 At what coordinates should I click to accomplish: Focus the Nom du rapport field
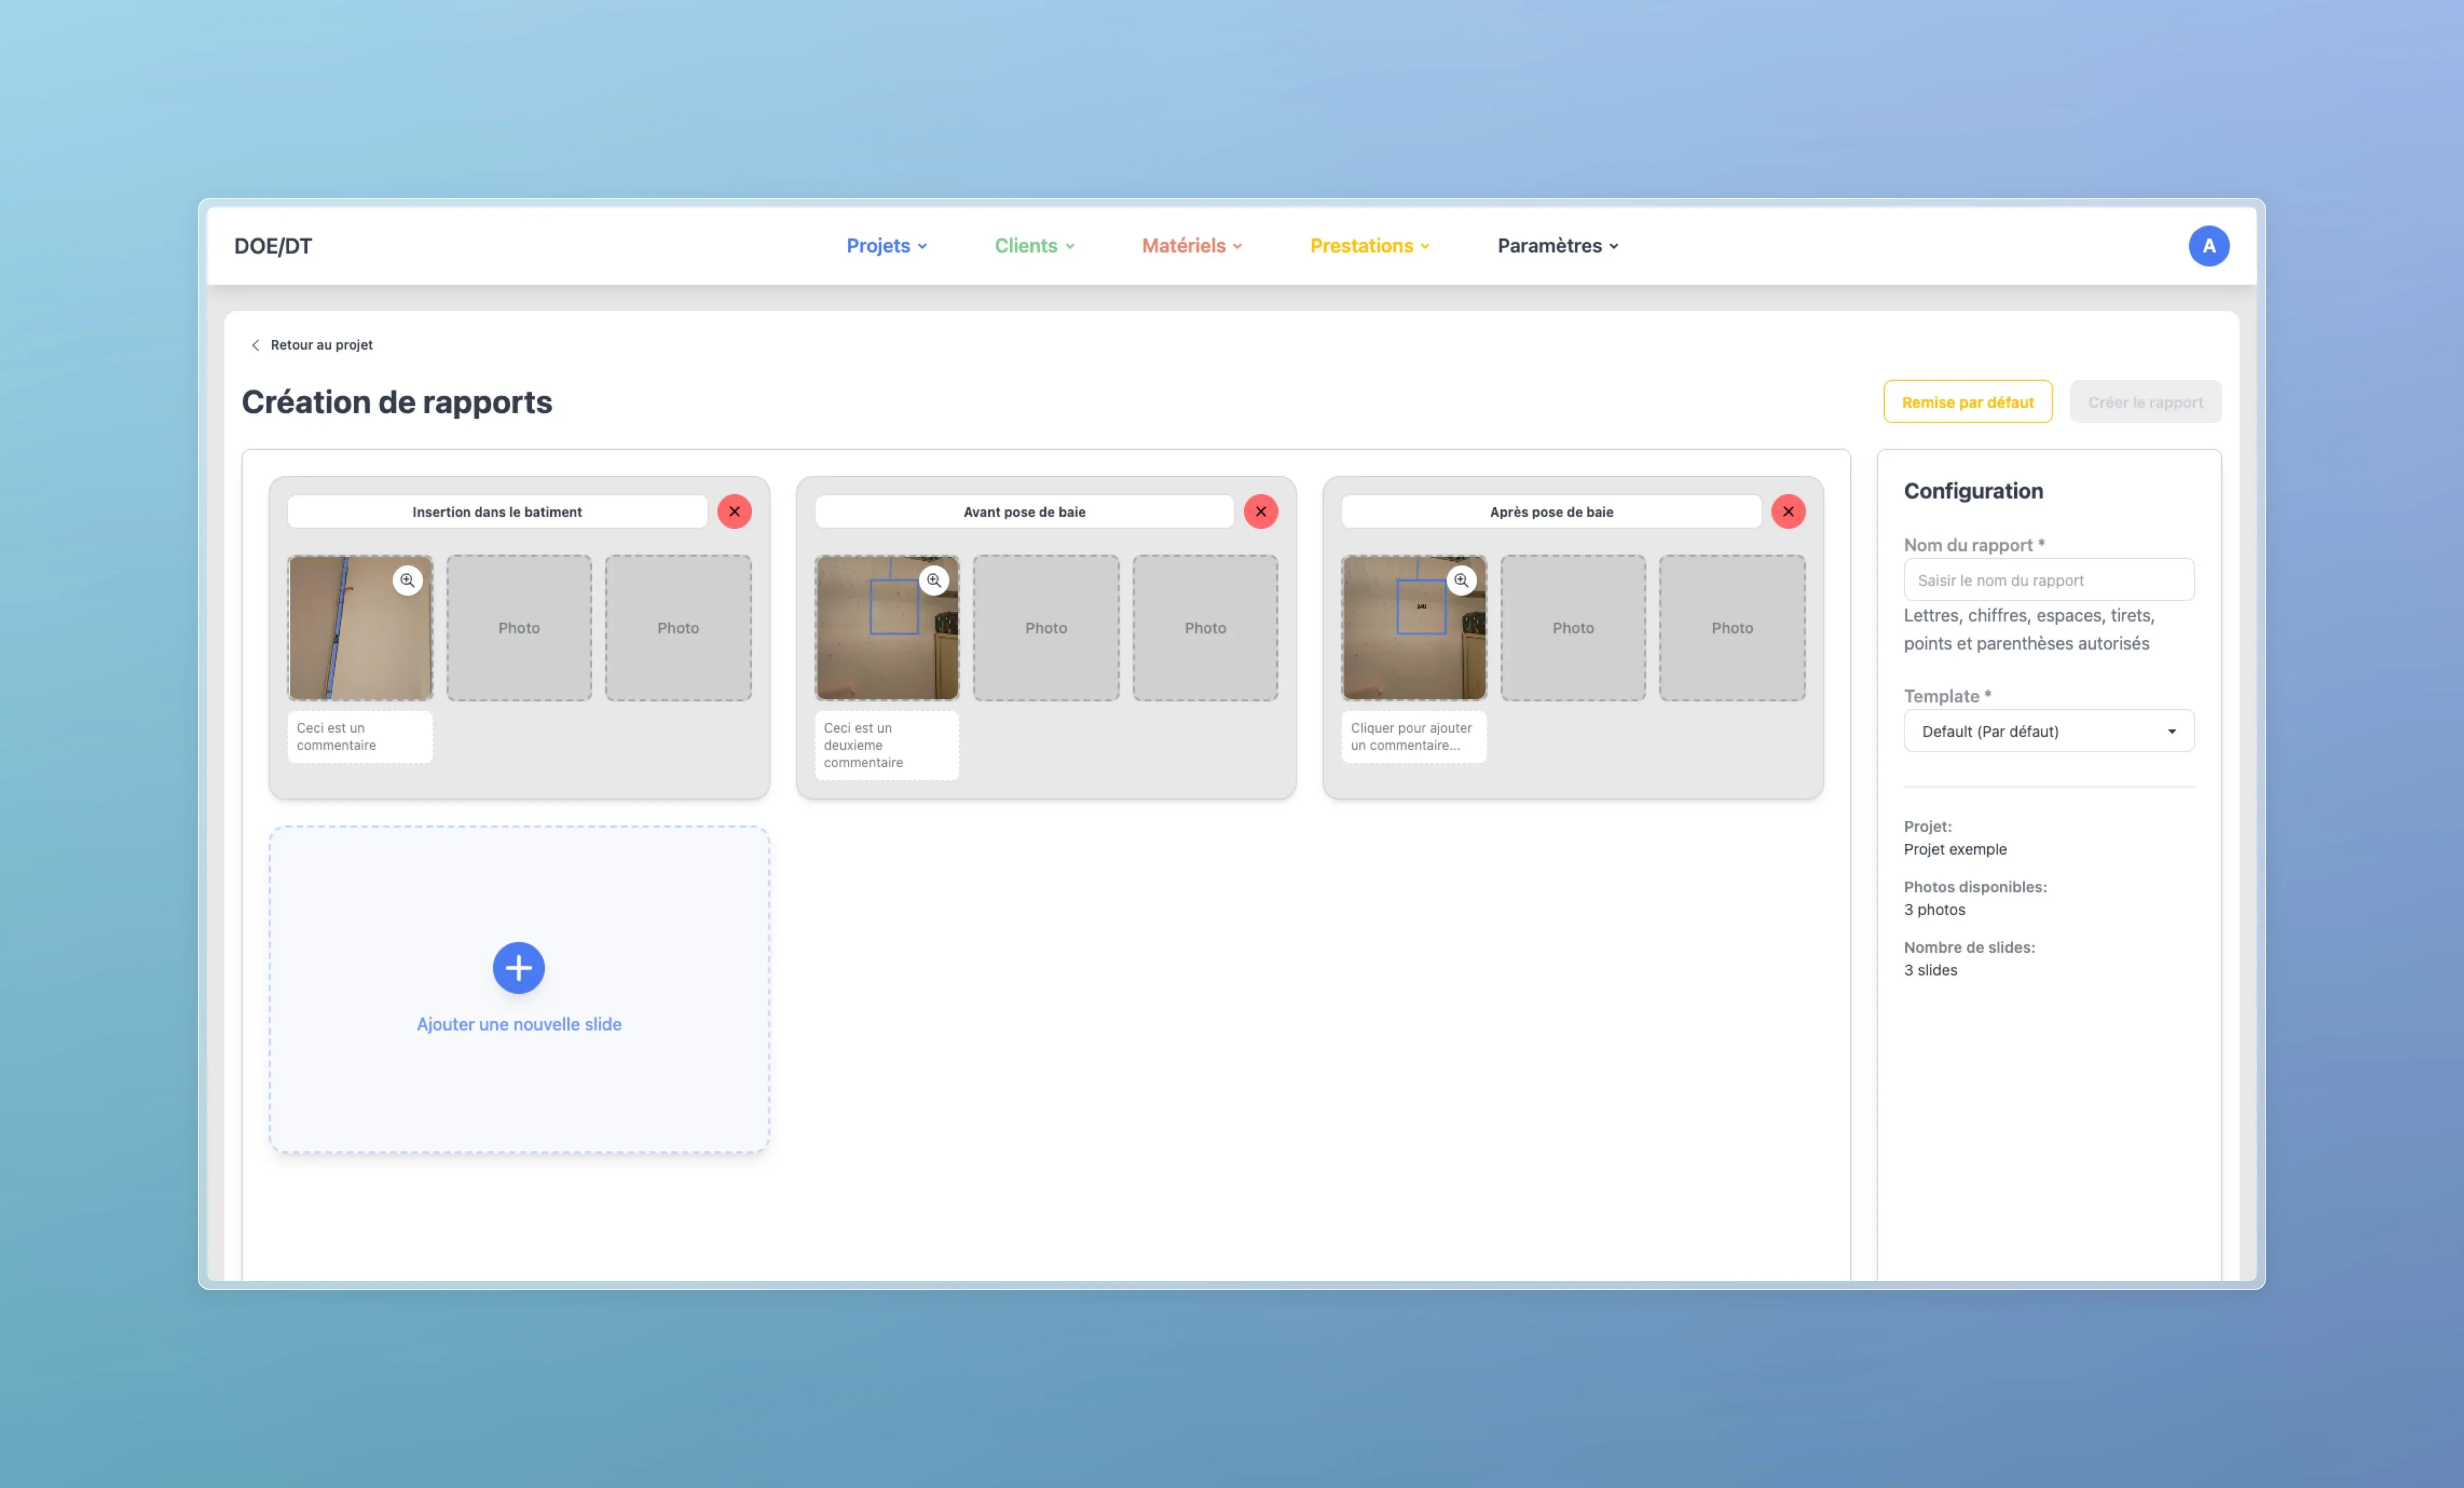[x=2048, y=580]
